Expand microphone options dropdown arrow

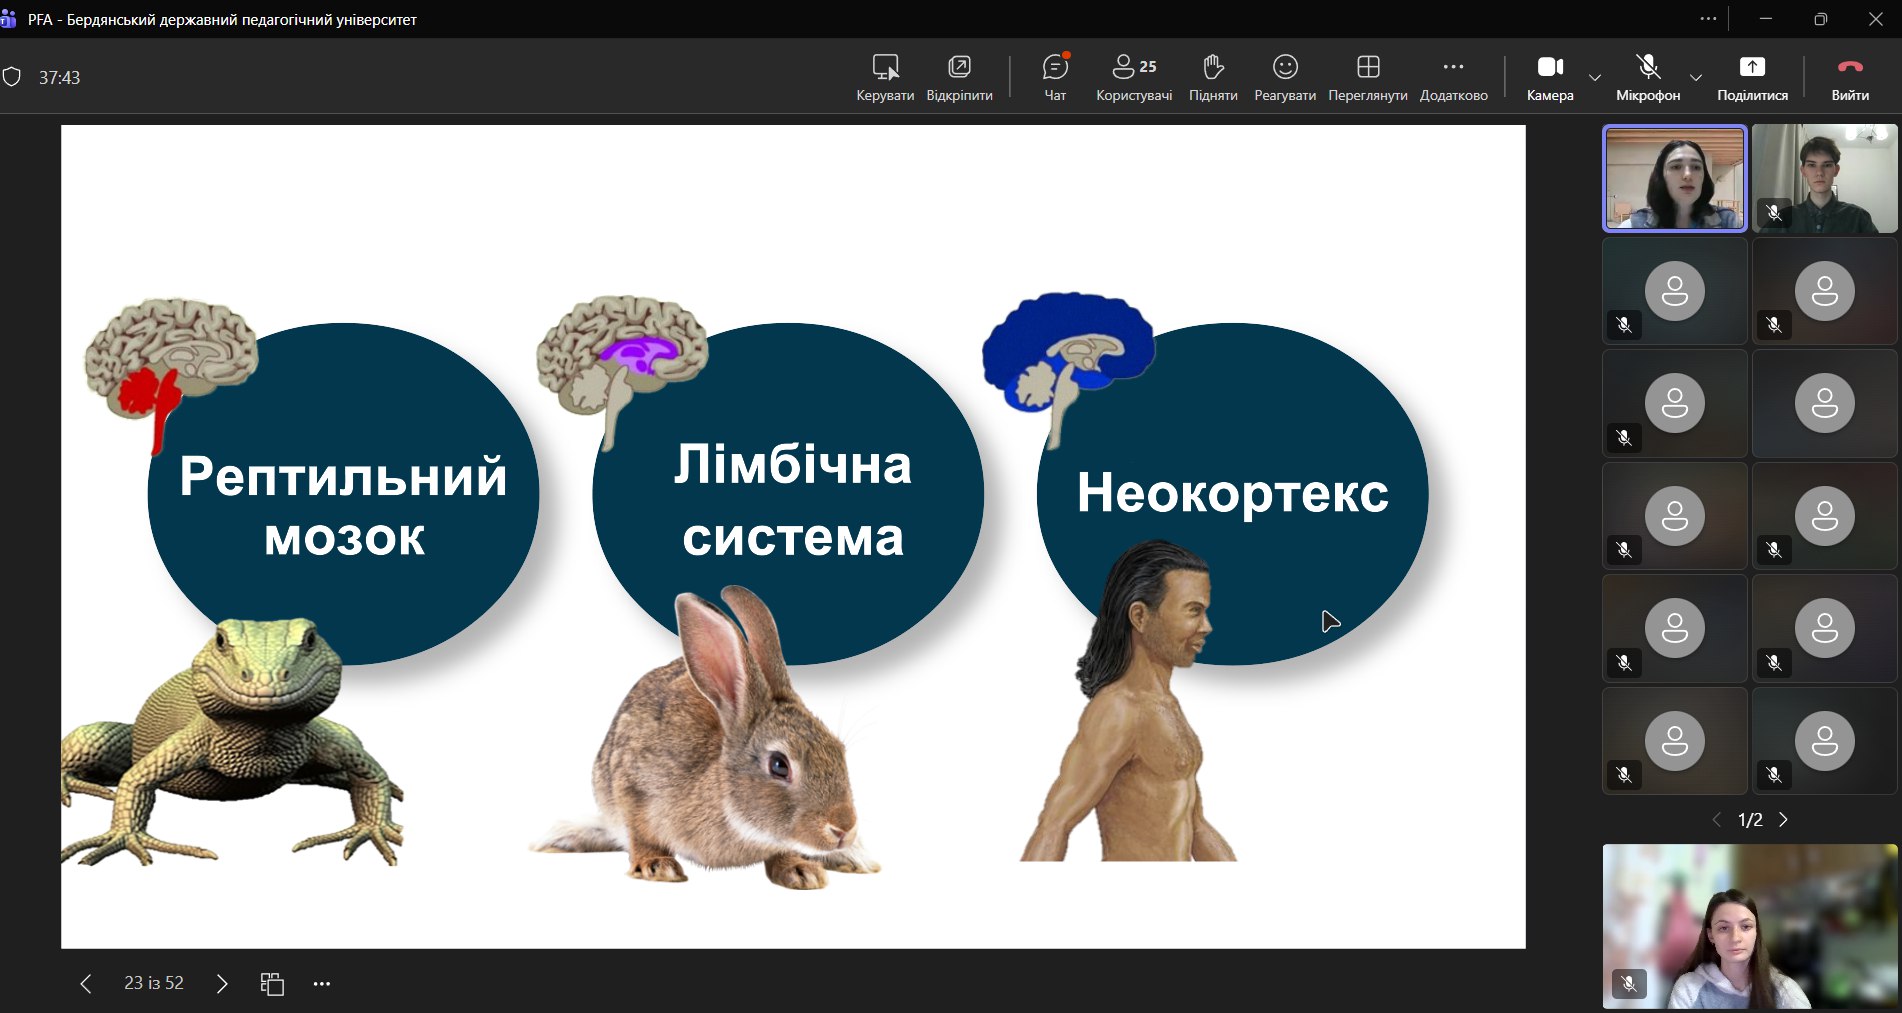[1696, 77]
